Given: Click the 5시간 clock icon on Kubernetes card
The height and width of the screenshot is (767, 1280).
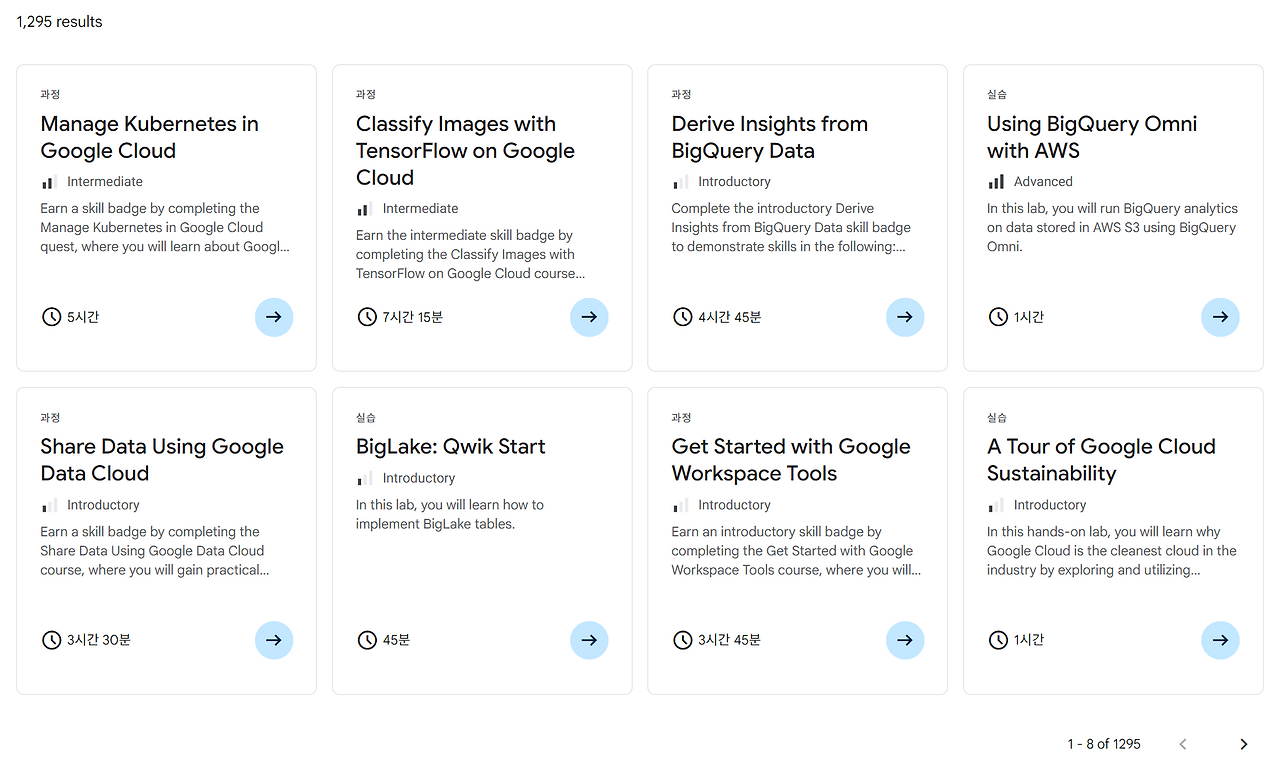Looking at the screenshot, I should click(51, 317).
